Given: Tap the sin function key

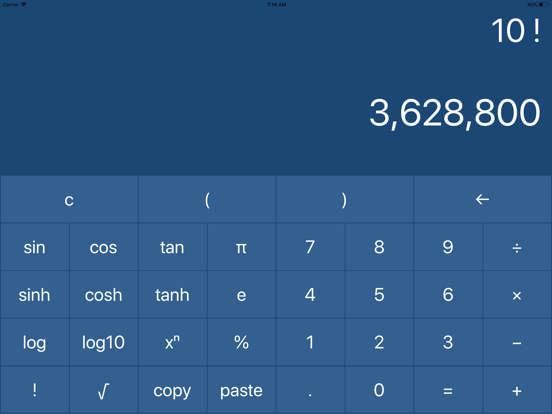Looking at the screenshot, I should [x=34, y=247].
